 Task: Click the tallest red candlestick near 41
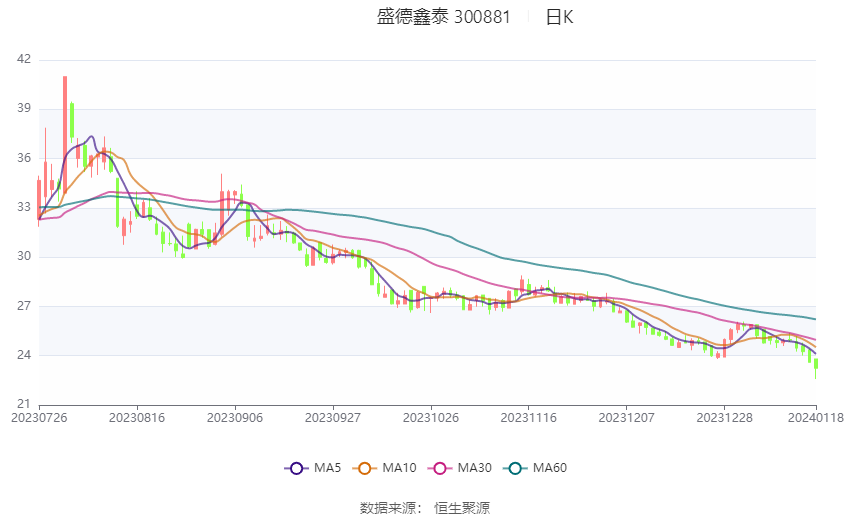pyautogui.click(x=65, y=134)
